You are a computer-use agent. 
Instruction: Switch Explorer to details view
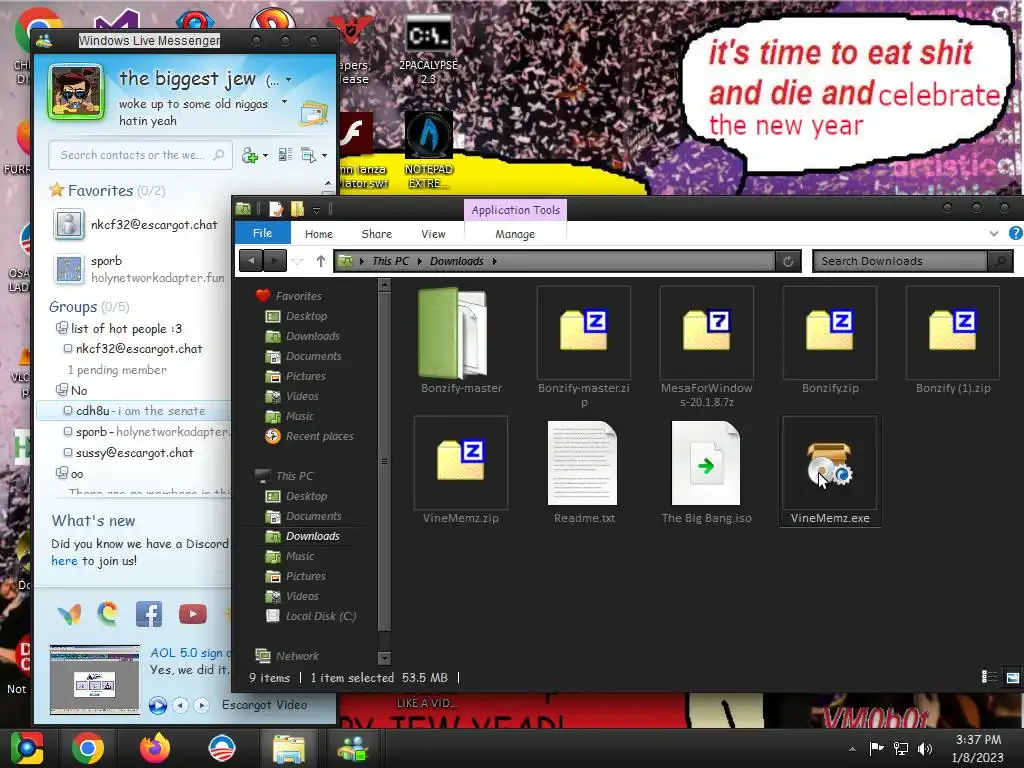(989, 677)
